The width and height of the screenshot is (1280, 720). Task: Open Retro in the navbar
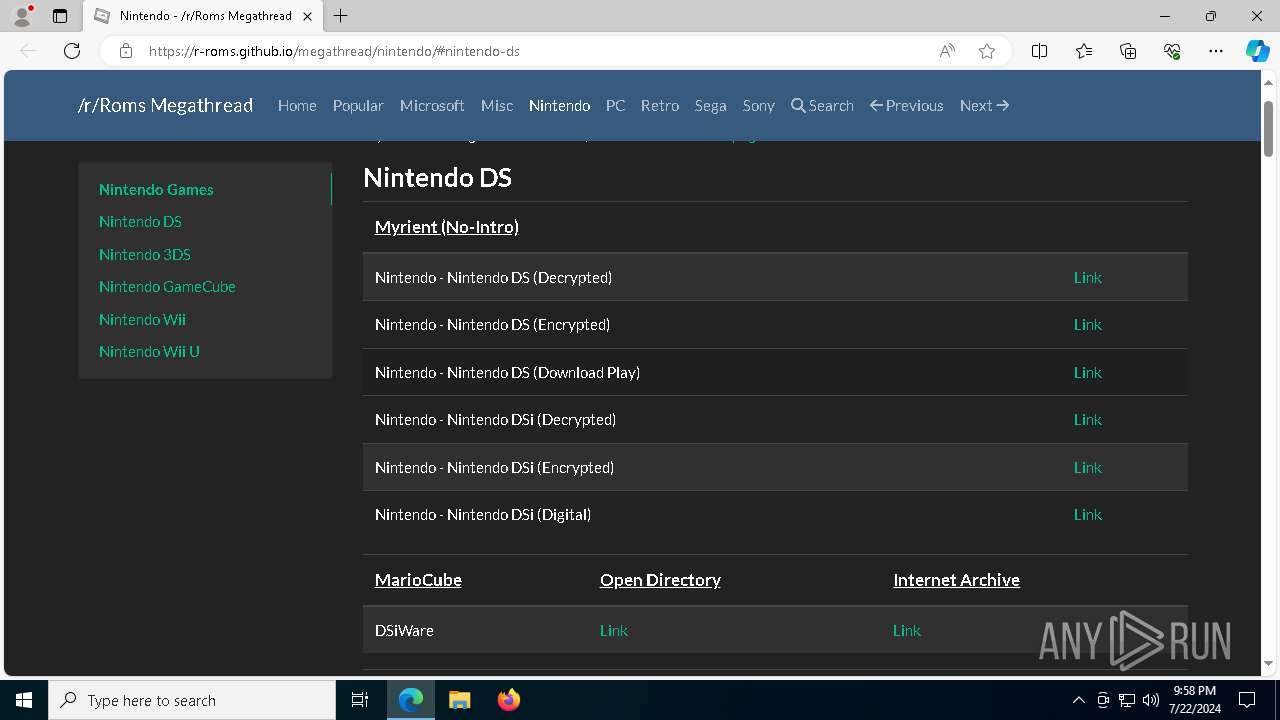pos(660,105)
